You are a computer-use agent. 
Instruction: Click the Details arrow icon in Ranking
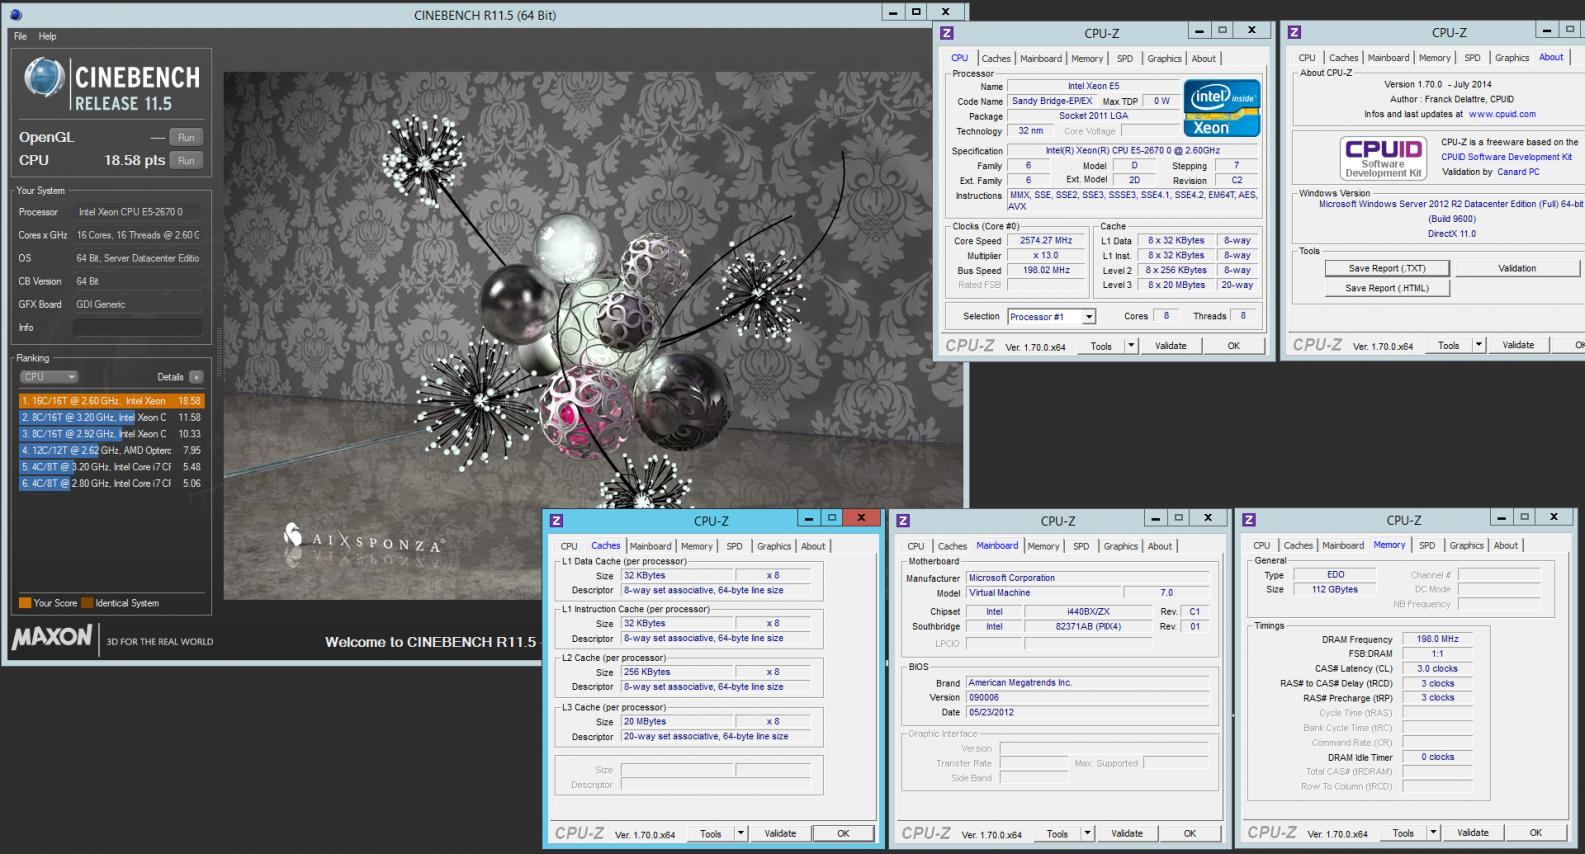point(196,377)
